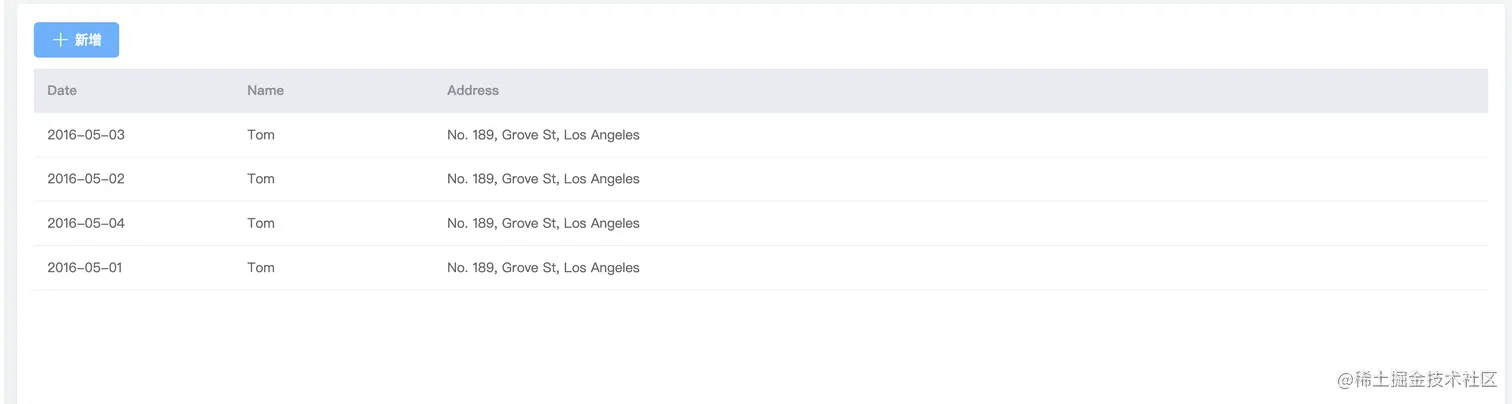Viewport: 1512px width, 404px height.
Task: Click the address in the 2016-05-01 row
Action: click(543, 268)
